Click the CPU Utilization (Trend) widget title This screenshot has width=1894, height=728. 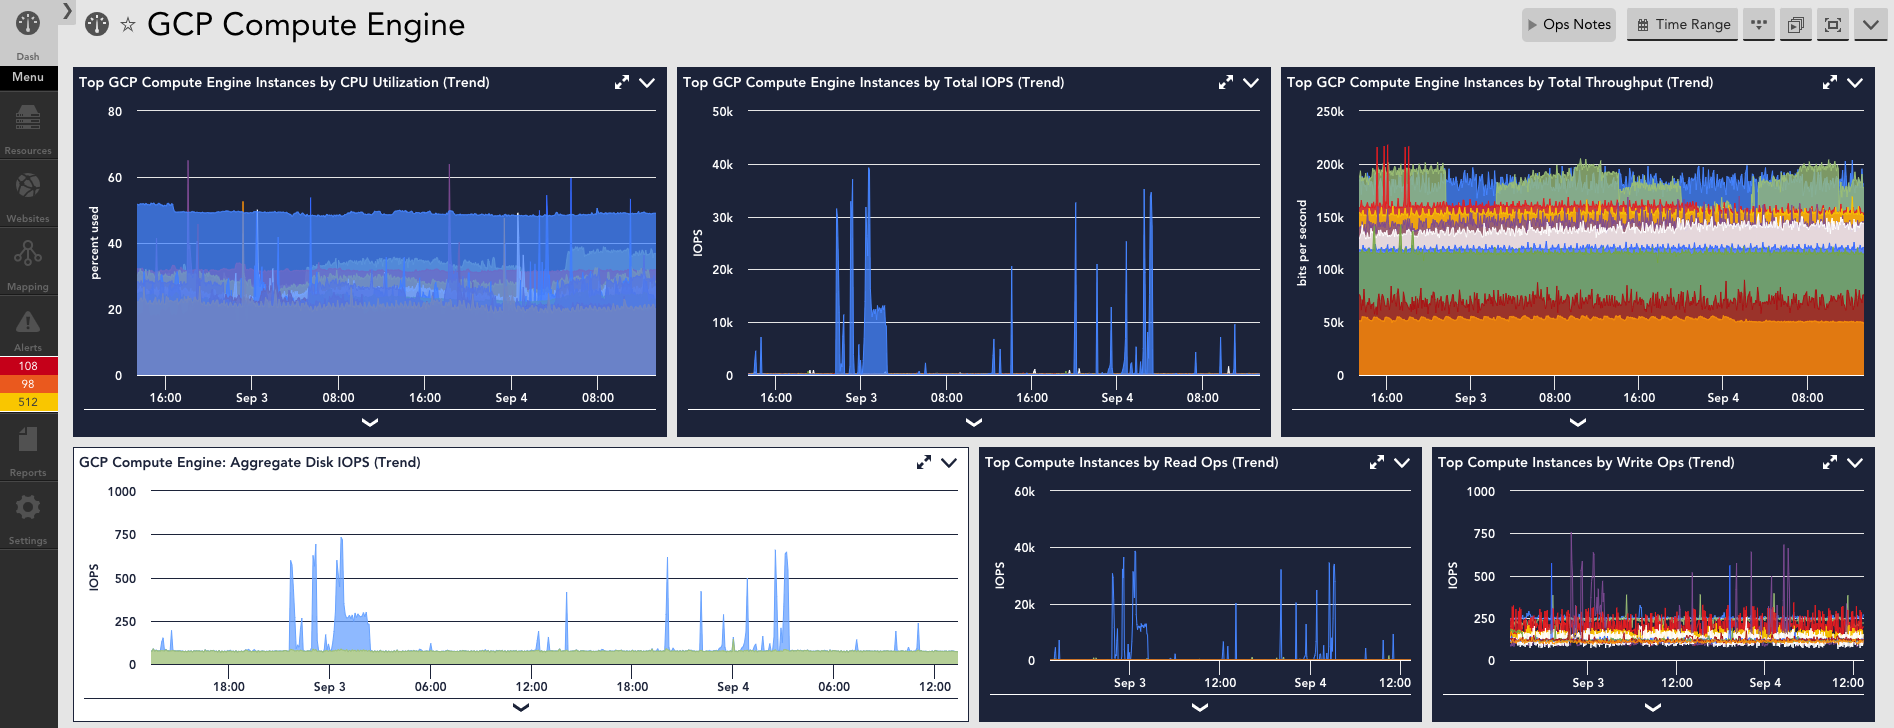coord(284,83)
